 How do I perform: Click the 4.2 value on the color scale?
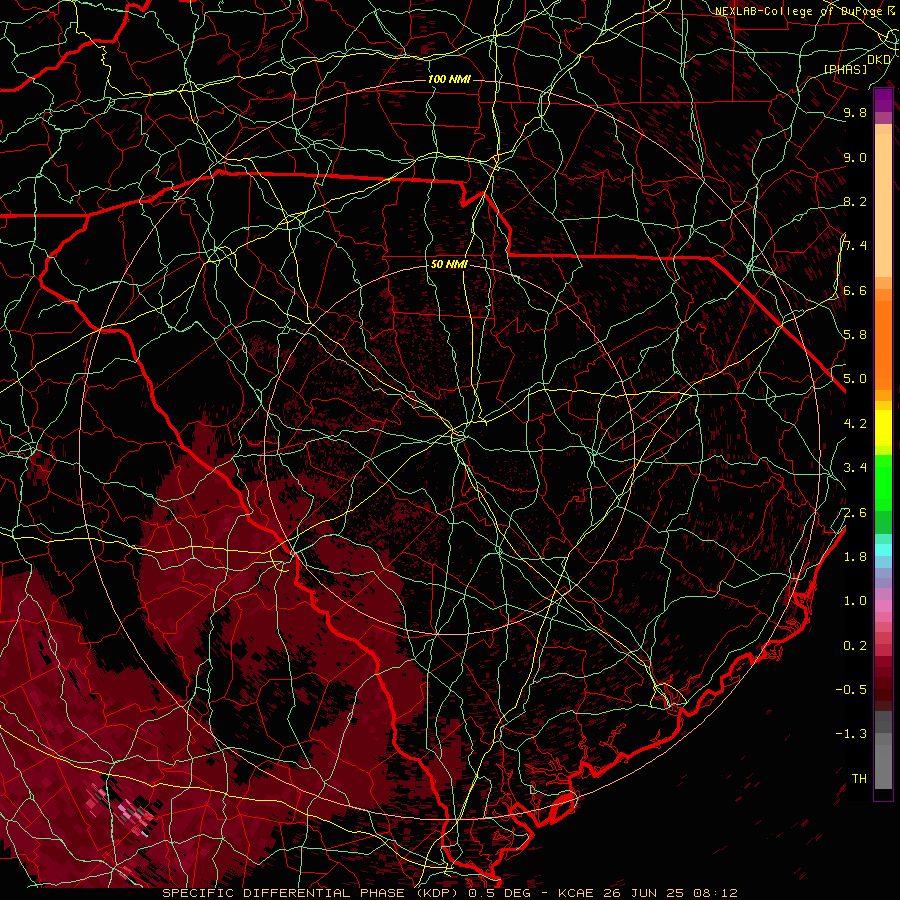(855, 423)
